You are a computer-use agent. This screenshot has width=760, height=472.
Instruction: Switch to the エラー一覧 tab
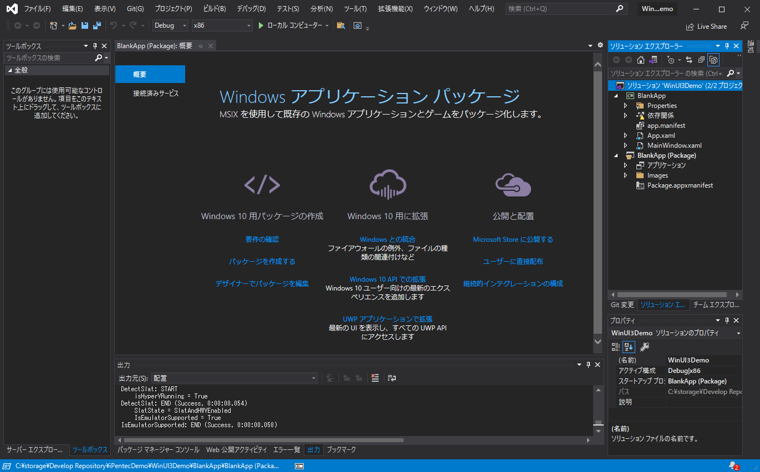pyautogui.click(x=286, y=450)
